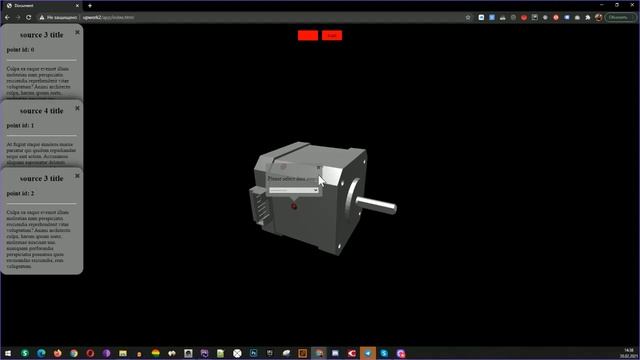This screenshot has width=640, height=360.
Task: Open Opera from the taskbar
Action: click(x=90, y=353)
